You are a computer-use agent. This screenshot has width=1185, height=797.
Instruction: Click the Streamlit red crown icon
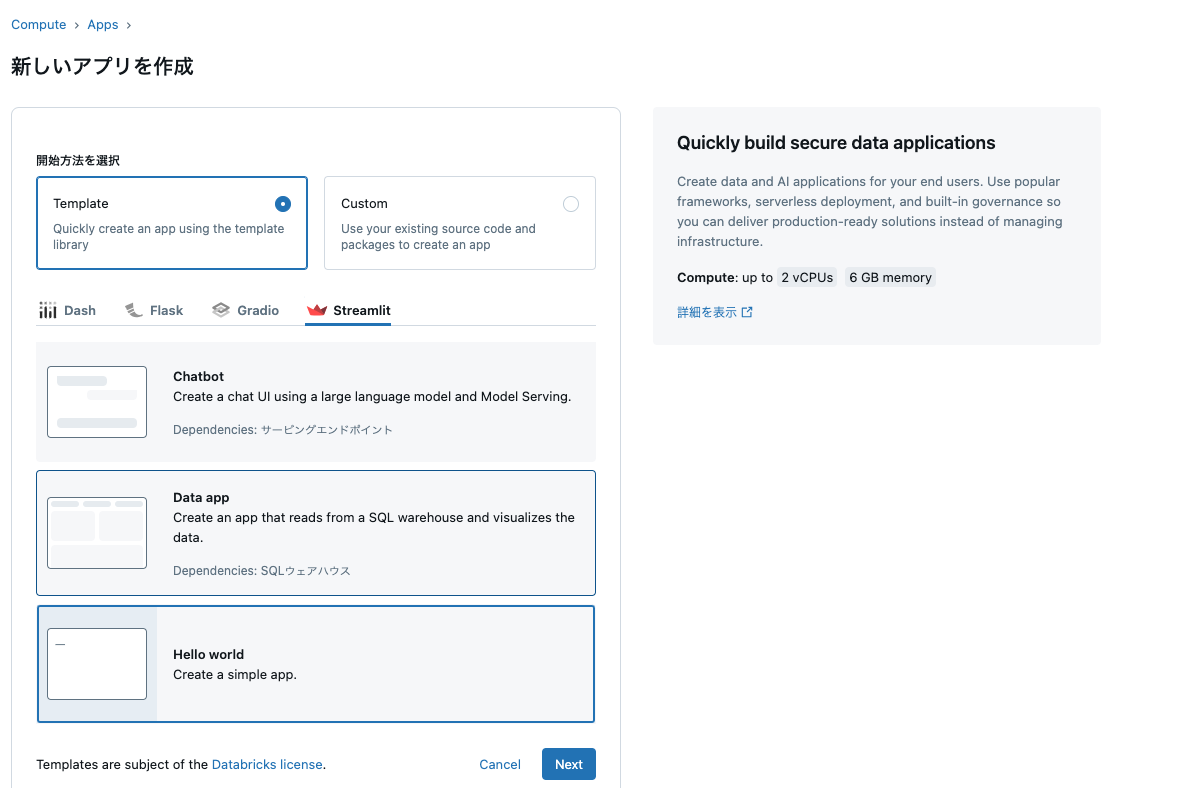tap(317, 310)
